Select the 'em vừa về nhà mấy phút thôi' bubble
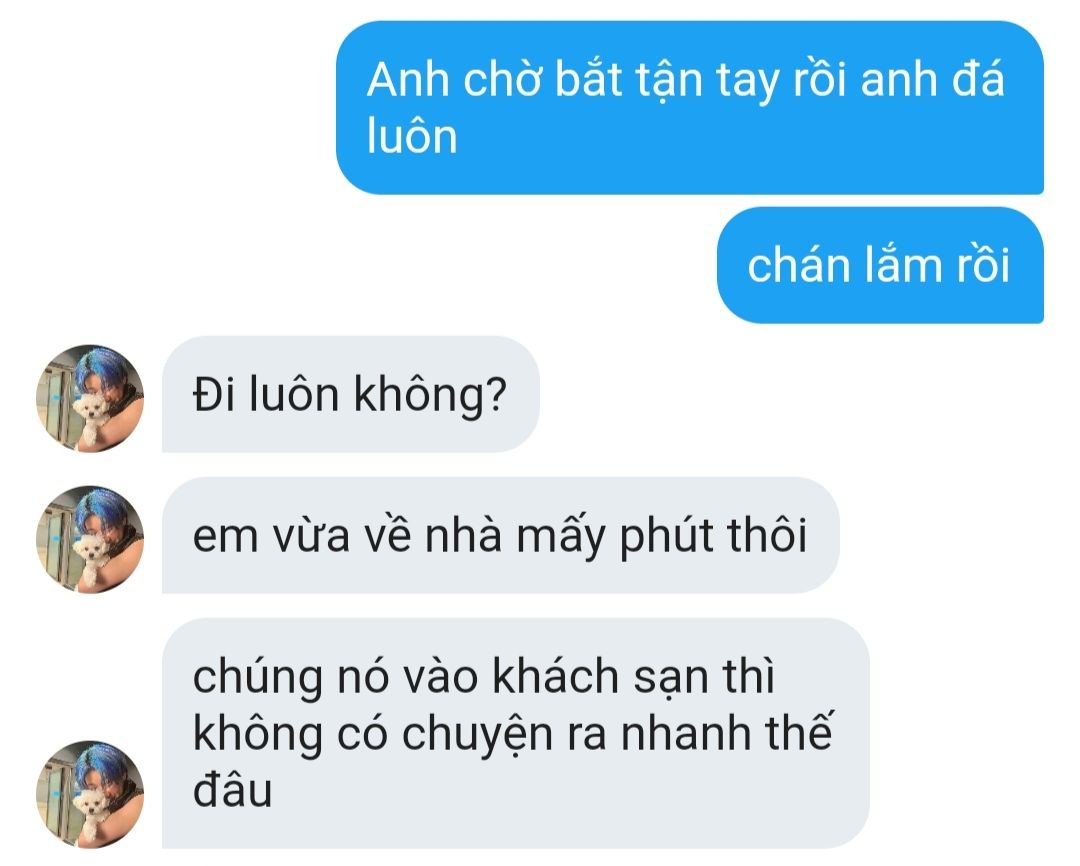 (x=501, y=535)
